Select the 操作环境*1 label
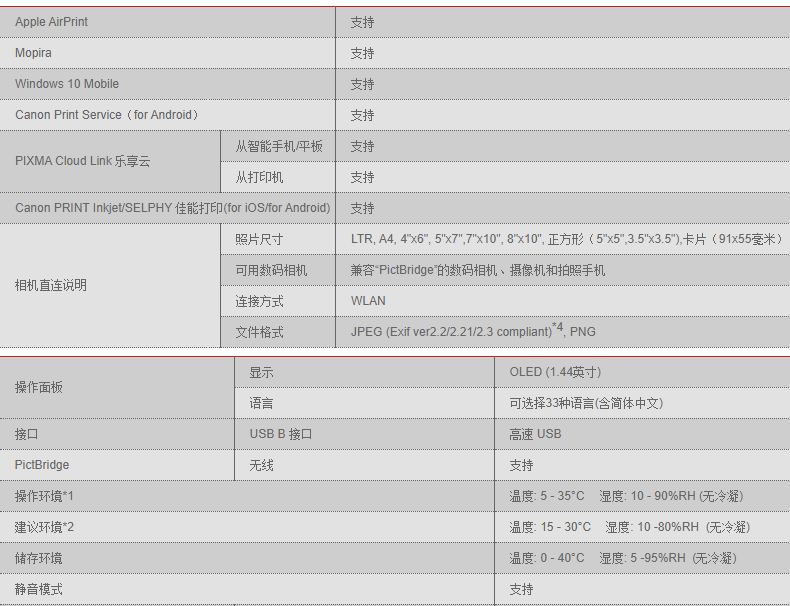The height and width of the screenshot is (606, 790). coord(44,496)
